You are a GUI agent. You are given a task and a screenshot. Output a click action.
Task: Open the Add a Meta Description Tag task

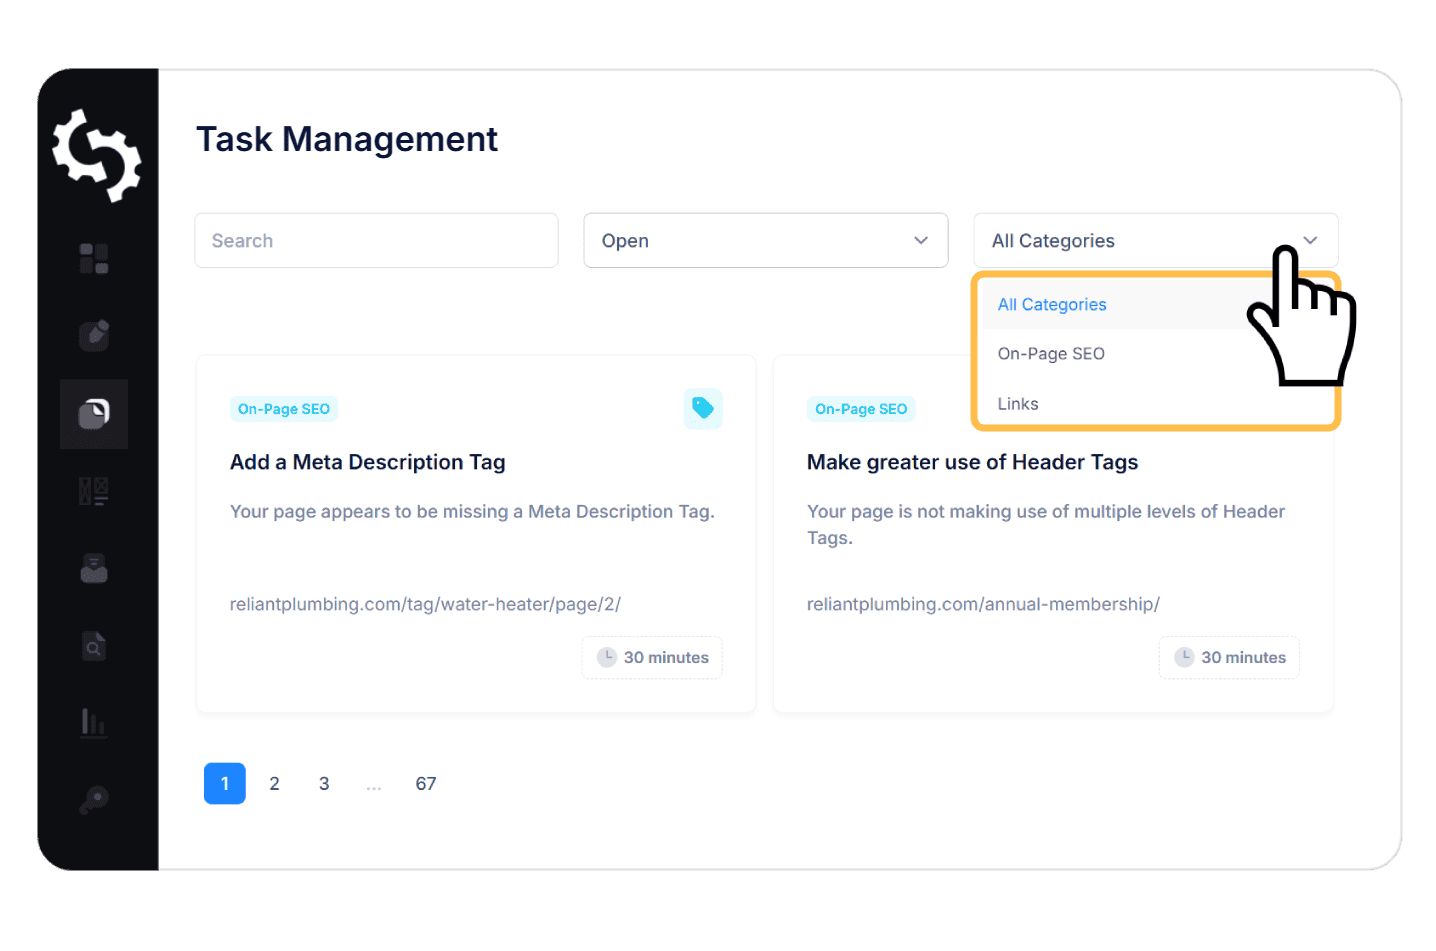368,462
